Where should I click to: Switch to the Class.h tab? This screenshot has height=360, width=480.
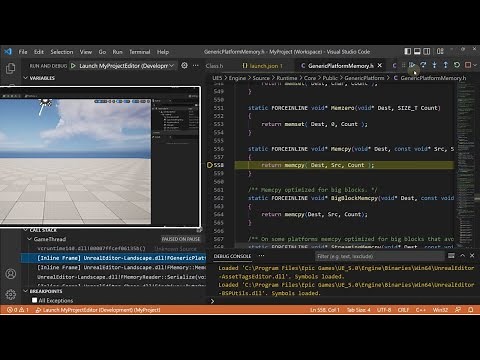(x=214, y=66)
